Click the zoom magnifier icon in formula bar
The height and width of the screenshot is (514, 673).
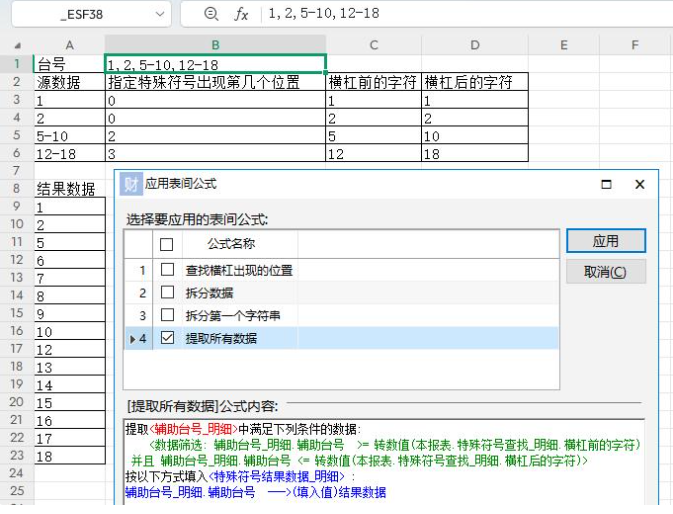210,14
